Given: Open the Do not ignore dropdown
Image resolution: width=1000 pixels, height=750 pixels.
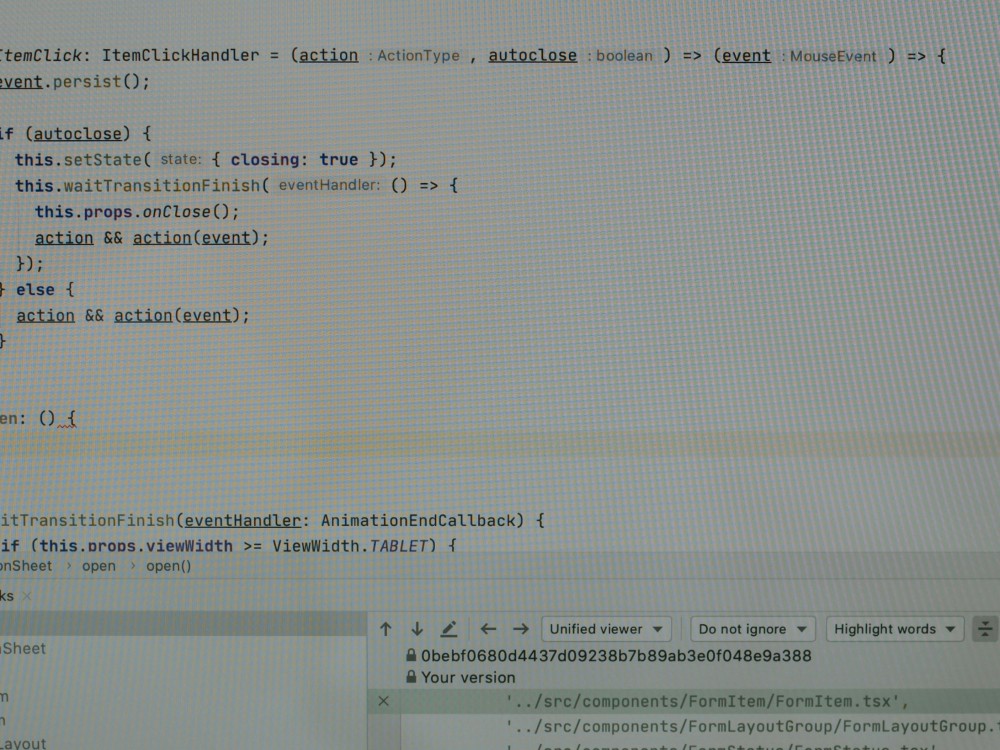Looking at the screenshot, I should (x=753, y=629).
